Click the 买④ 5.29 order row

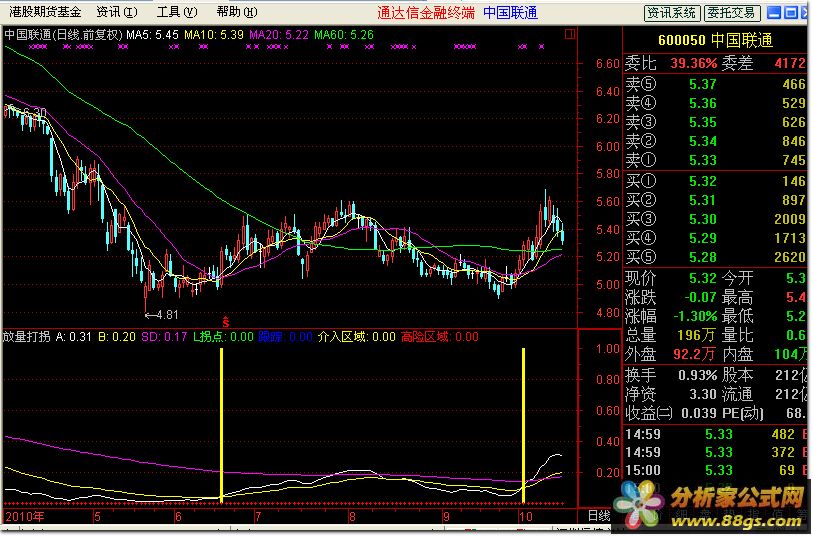point(714,238)
